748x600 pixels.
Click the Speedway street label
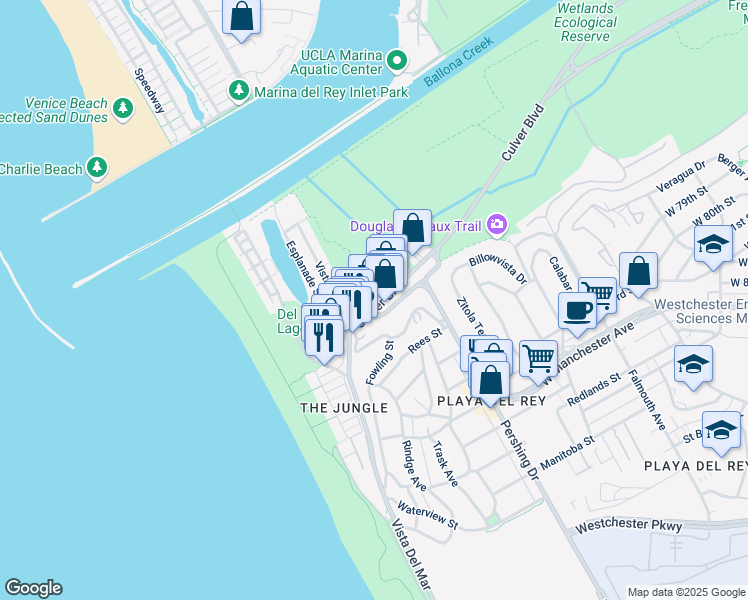[x=149, y=91]
